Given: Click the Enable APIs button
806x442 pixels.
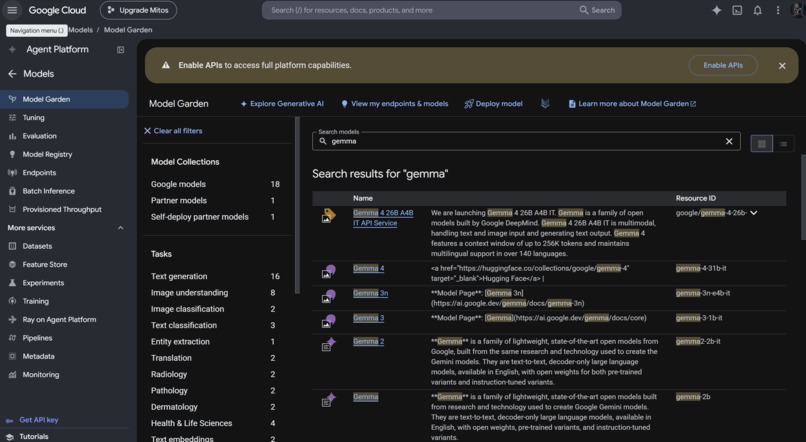Looking at the screenshot, I should pos(723,65).
